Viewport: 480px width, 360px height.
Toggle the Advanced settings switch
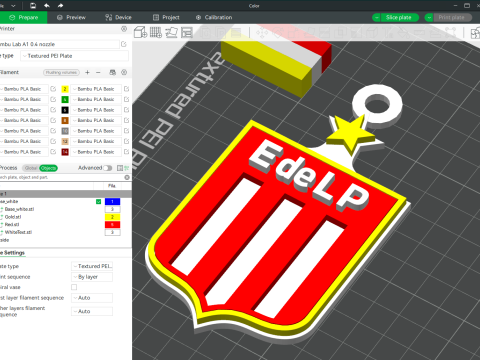(108, 168)
